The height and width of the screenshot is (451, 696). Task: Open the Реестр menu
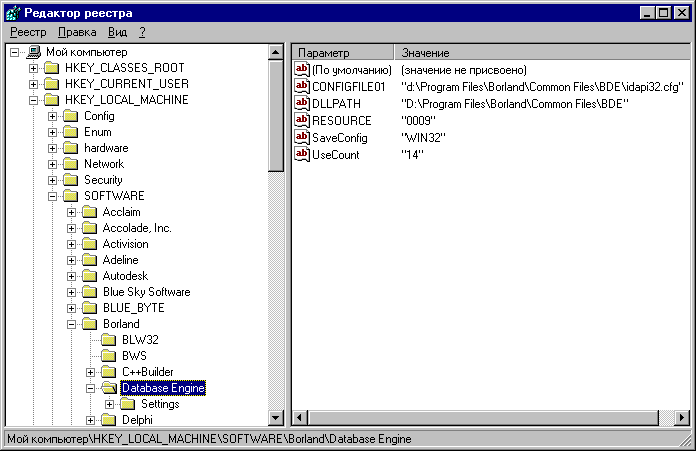pos(28,32)
